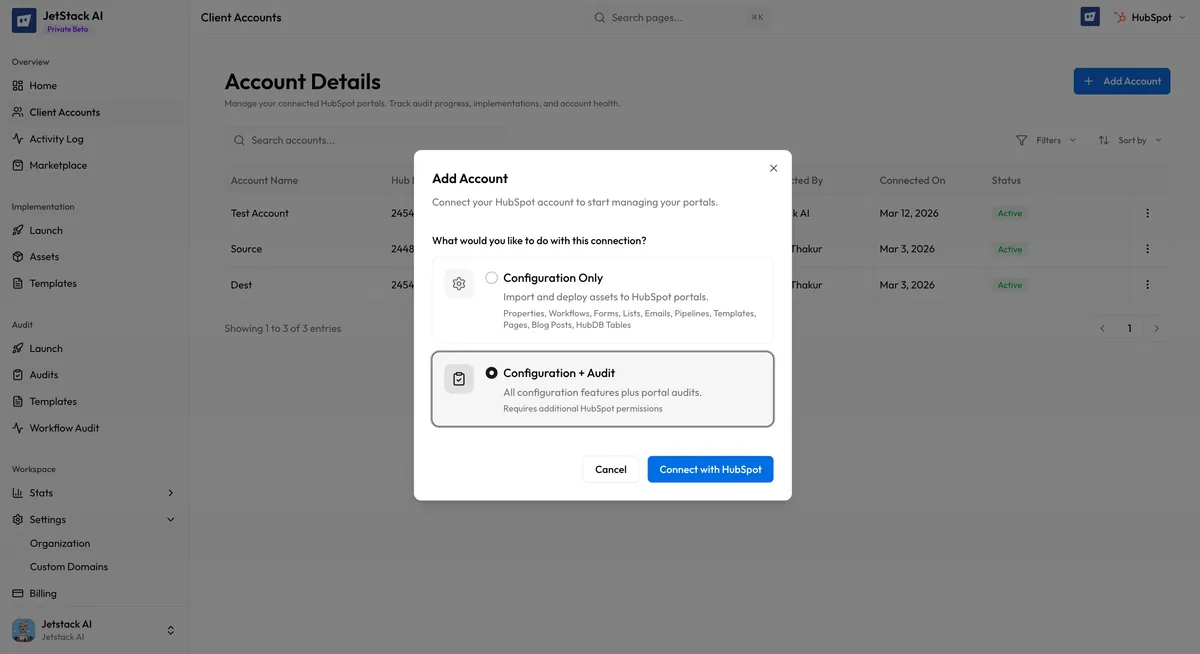The height and width of the screenshot is (654, 1200).
Task: Open Assets via its box icon
Action: point(18,256)
